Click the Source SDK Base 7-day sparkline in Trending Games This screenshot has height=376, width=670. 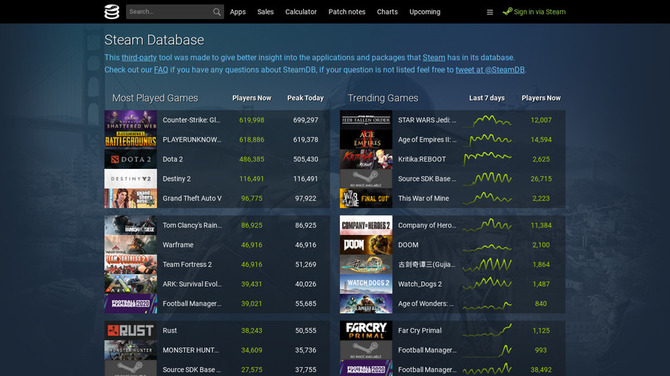point(487,179)
